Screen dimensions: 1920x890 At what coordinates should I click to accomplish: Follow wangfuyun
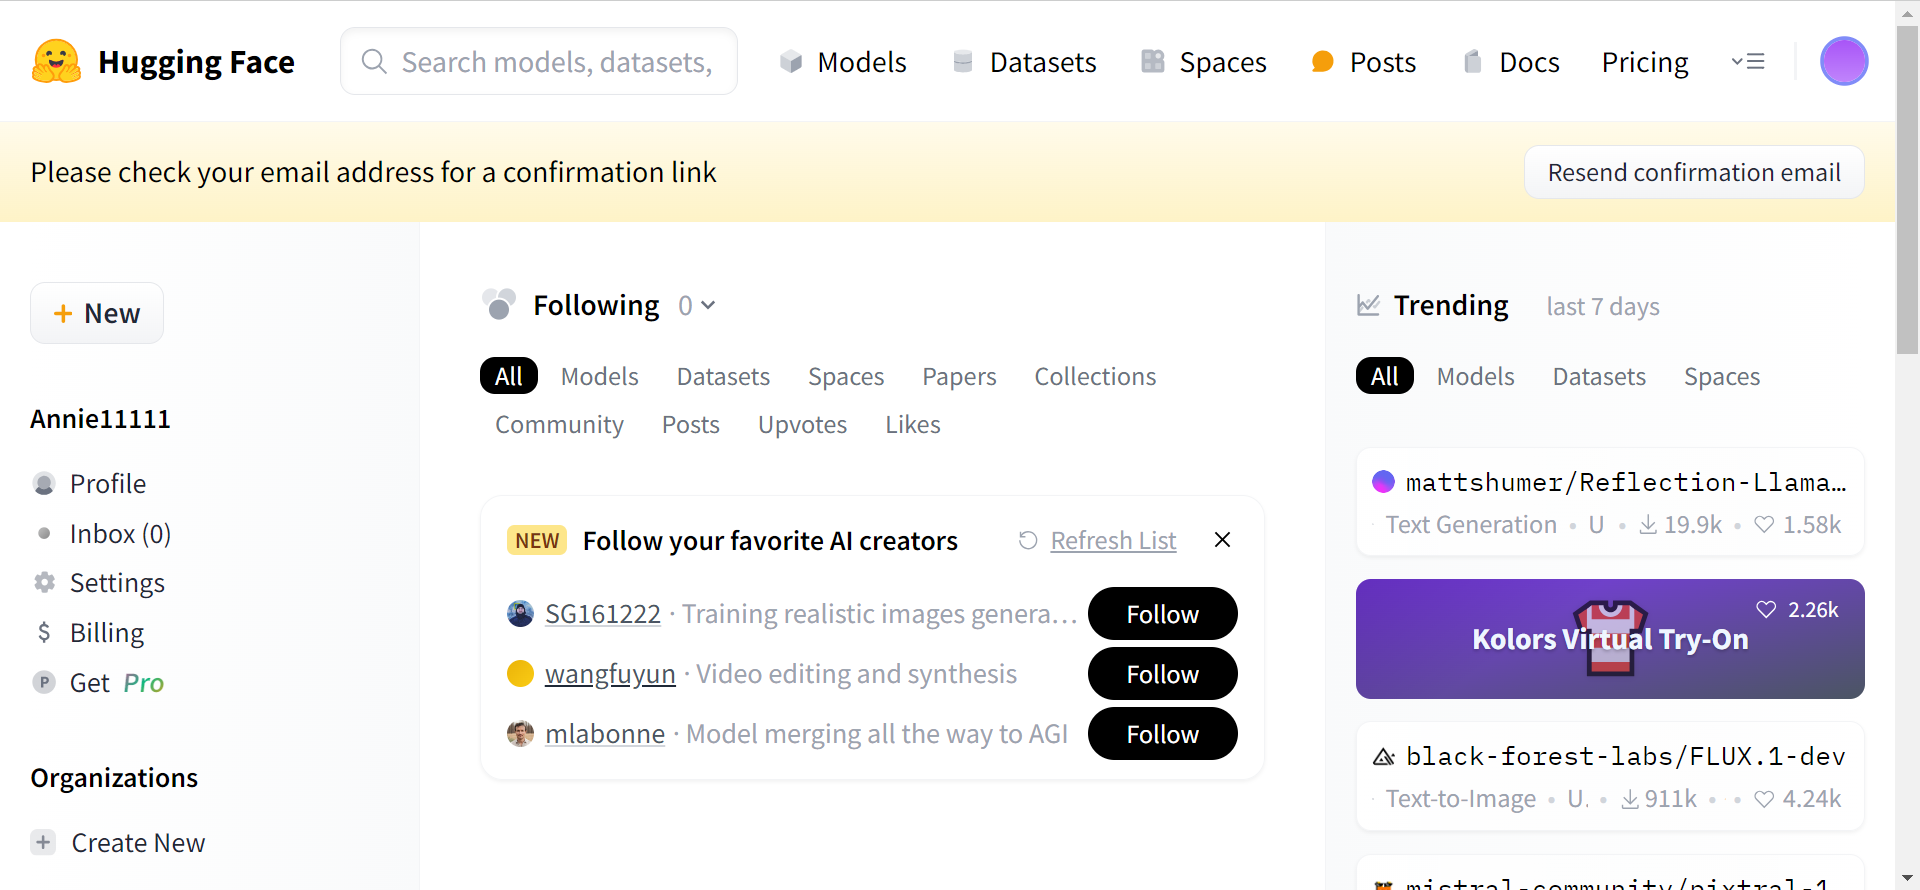pos(1162,674)
